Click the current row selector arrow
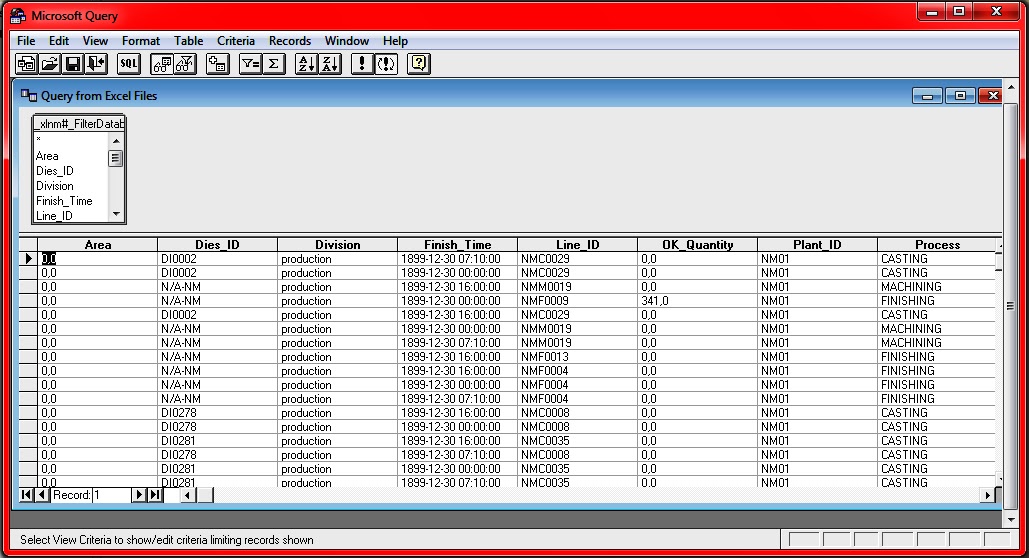 coord(28,259)
